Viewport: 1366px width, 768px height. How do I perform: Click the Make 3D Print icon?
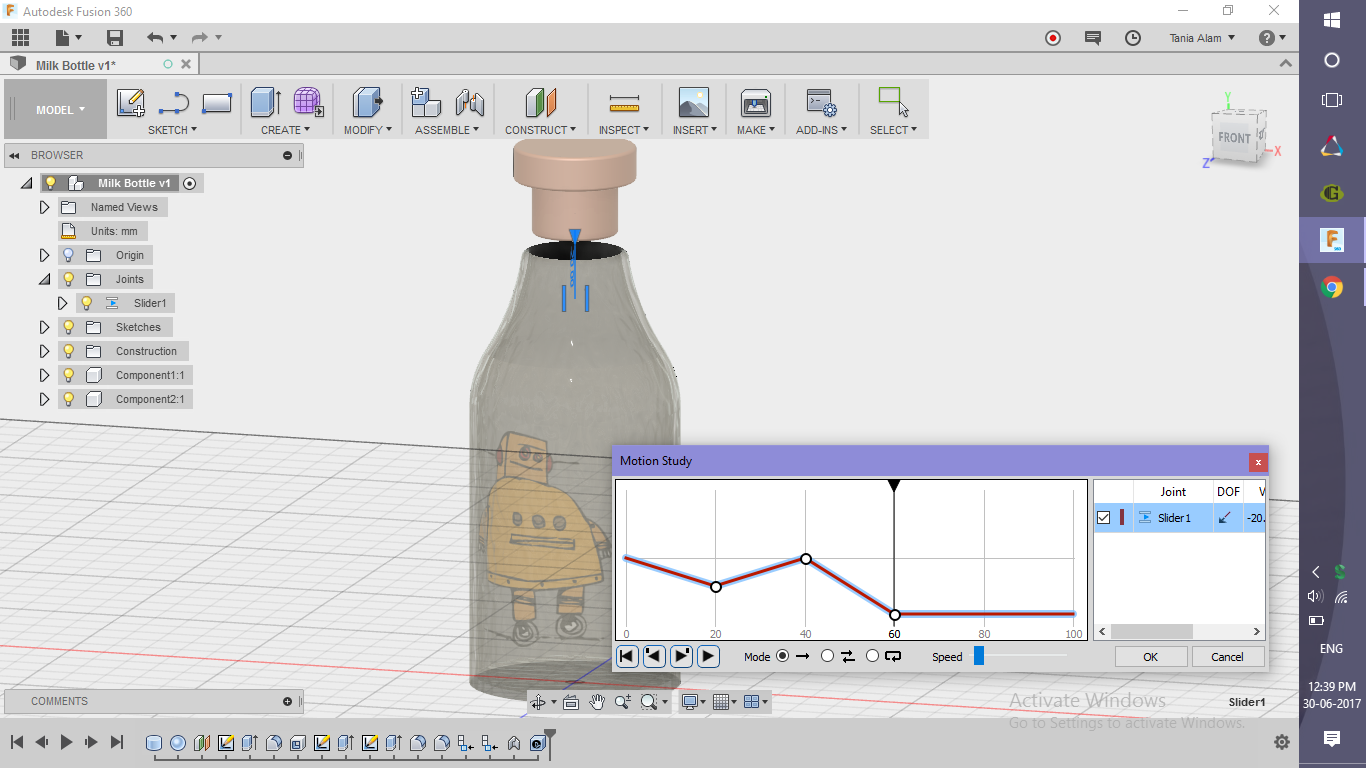click(x=755, y=103)
